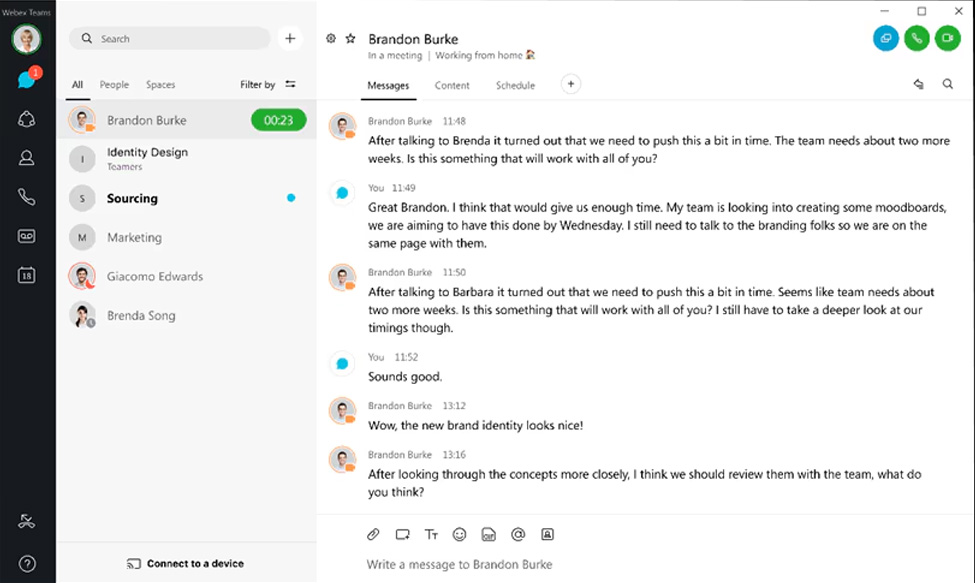Switch to the Schedule tab
The height and width of the screenshot is (583, 975).
tap(515, 86)
